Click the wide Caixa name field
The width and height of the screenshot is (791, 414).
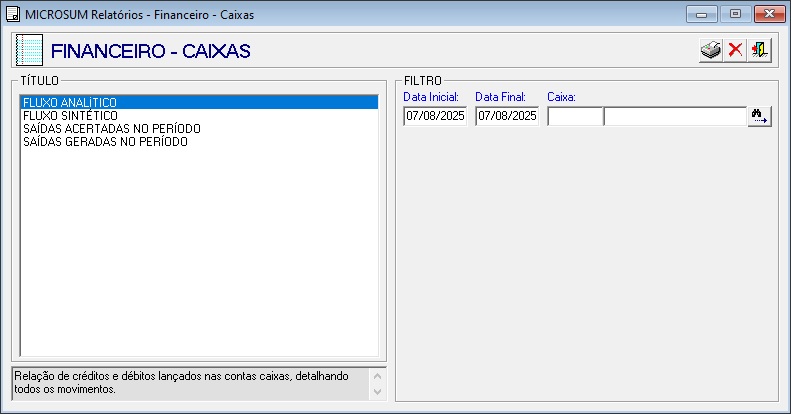[675, 117]
